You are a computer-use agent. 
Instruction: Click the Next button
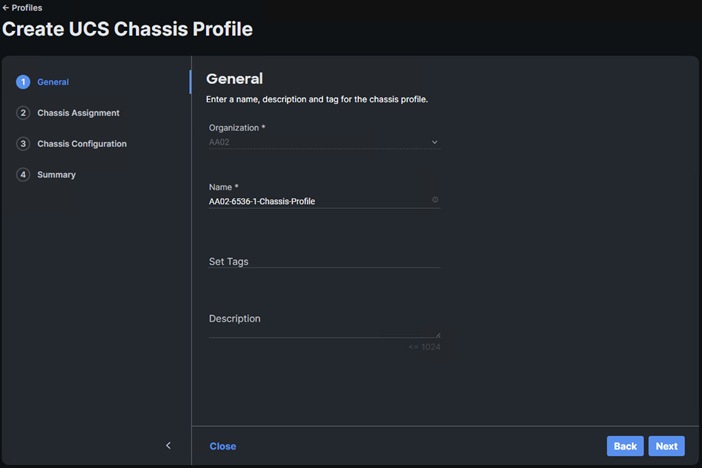coord(666,446)
